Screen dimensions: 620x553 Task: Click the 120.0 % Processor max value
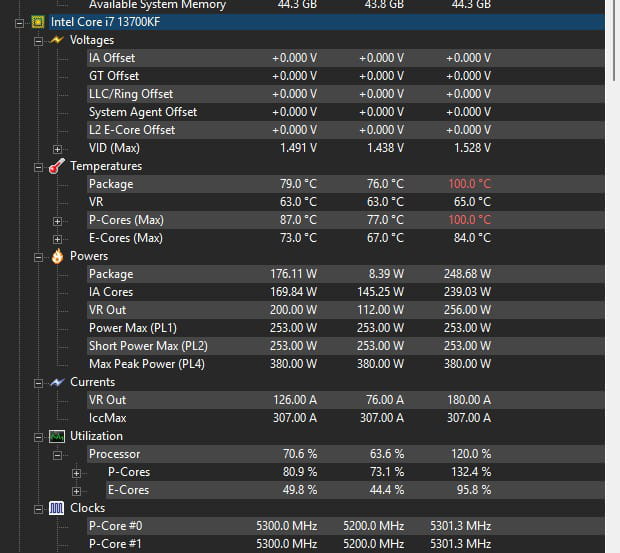[471, 454]
